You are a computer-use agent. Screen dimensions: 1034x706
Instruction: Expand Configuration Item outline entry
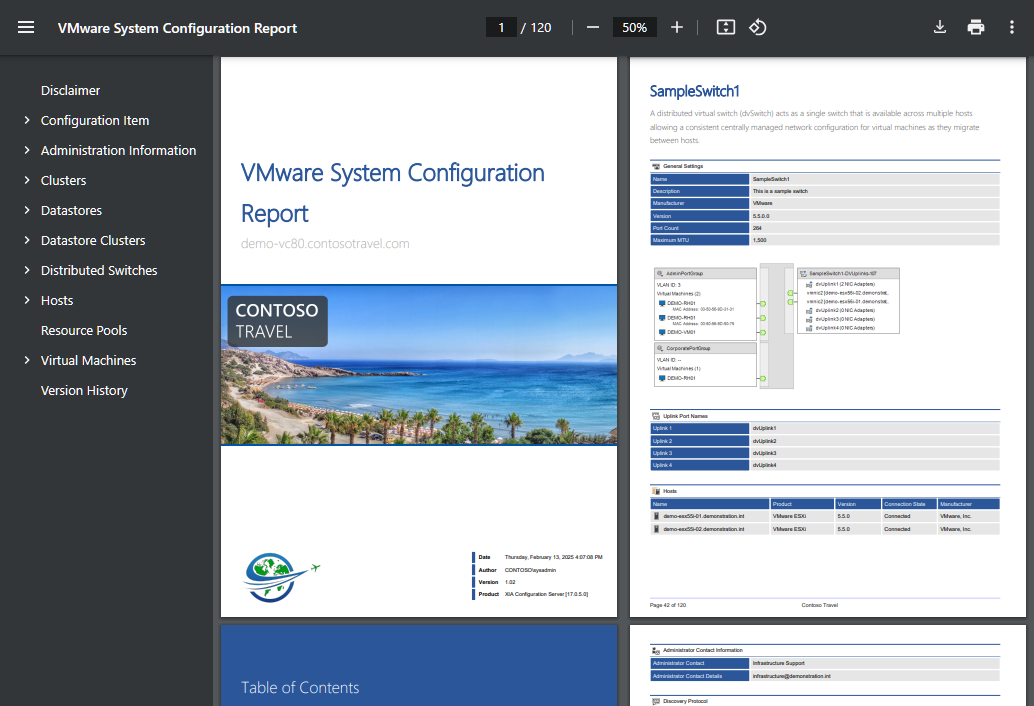coord(27,120)
